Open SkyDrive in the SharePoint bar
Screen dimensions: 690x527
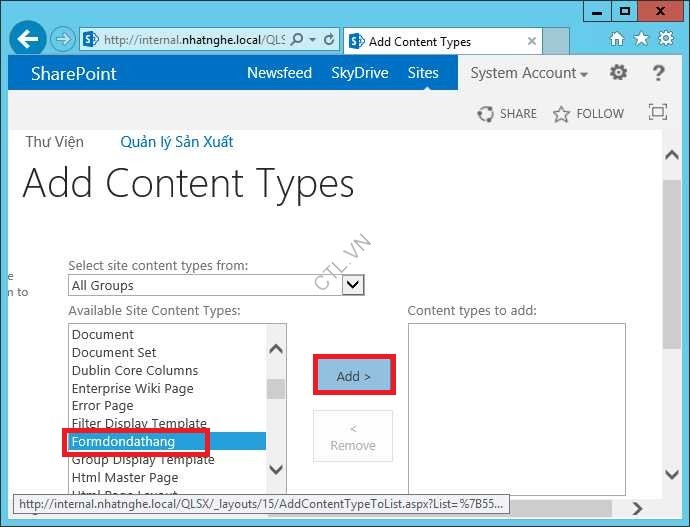[x=360, y=73]
